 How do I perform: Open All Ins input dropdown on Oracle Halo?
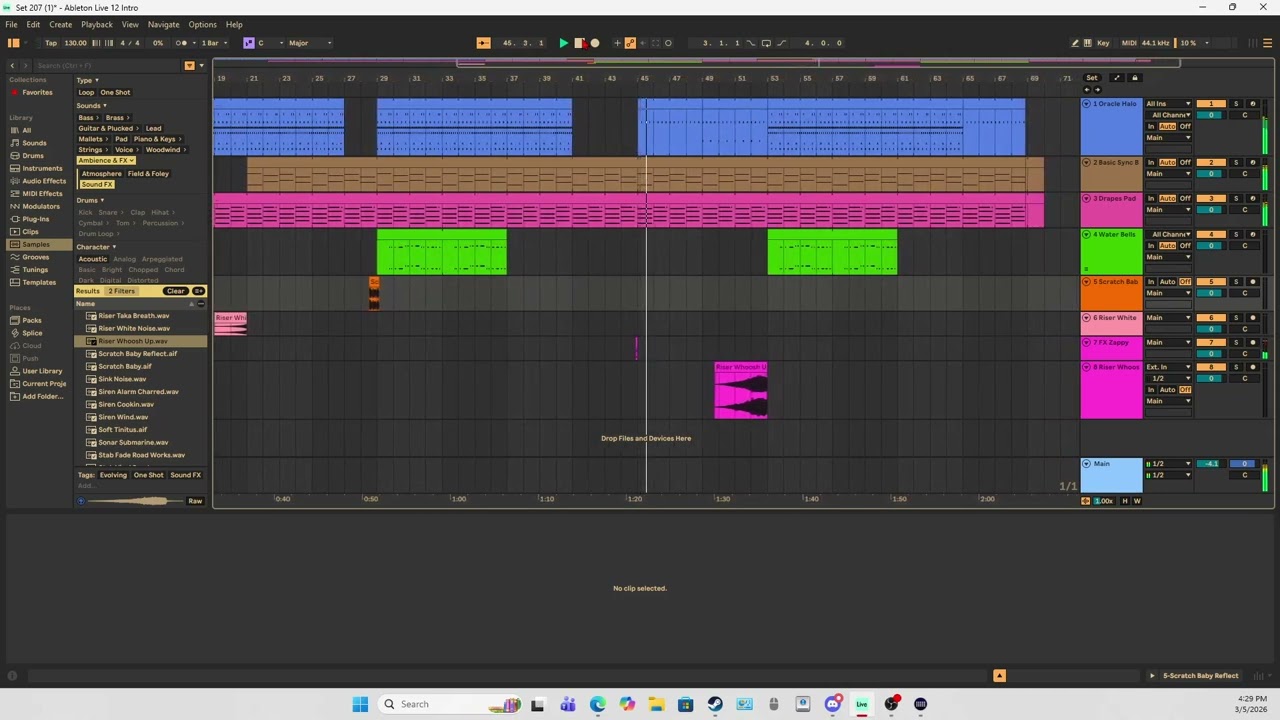1168,104
